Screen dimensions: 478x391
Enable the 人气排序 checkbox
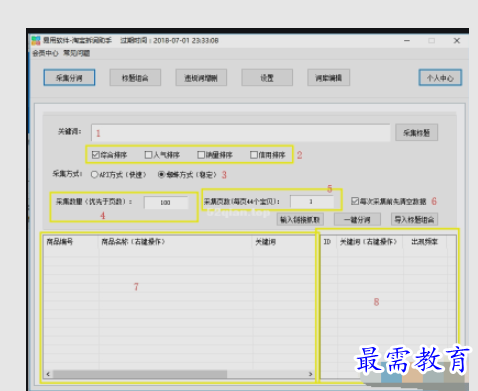click(148, 155)
